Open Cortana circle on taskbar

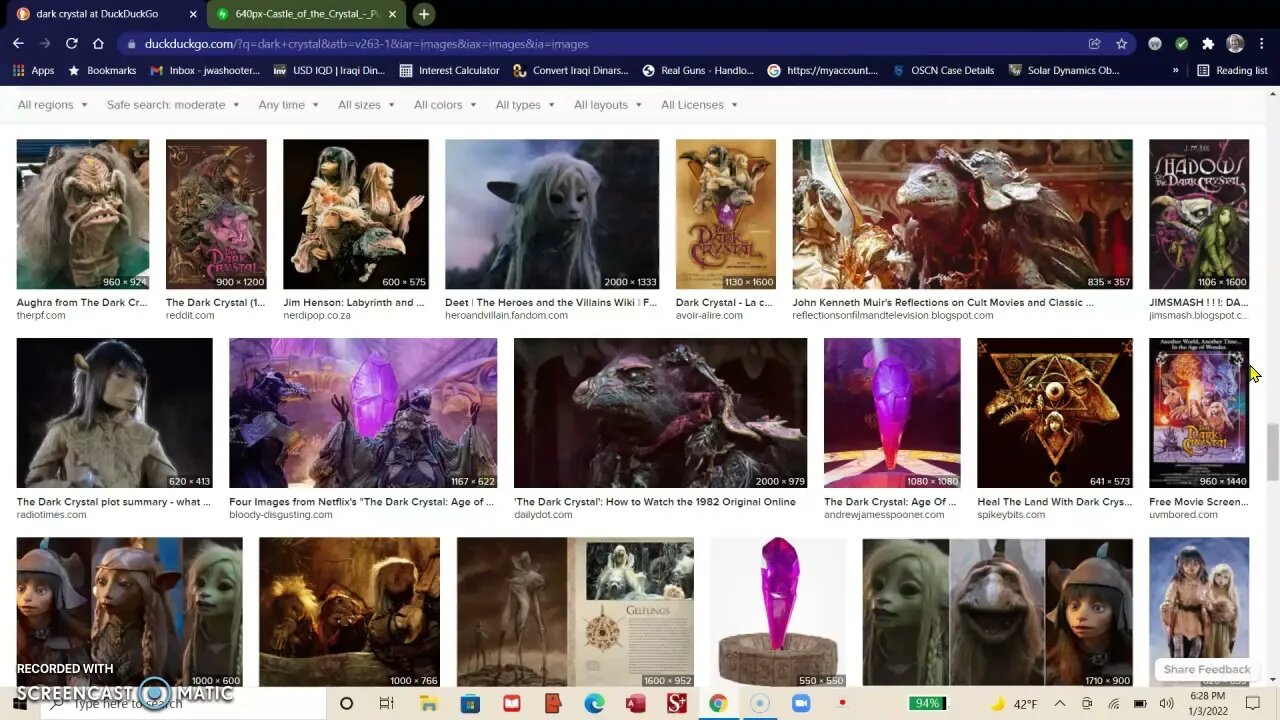click(346, 704)
